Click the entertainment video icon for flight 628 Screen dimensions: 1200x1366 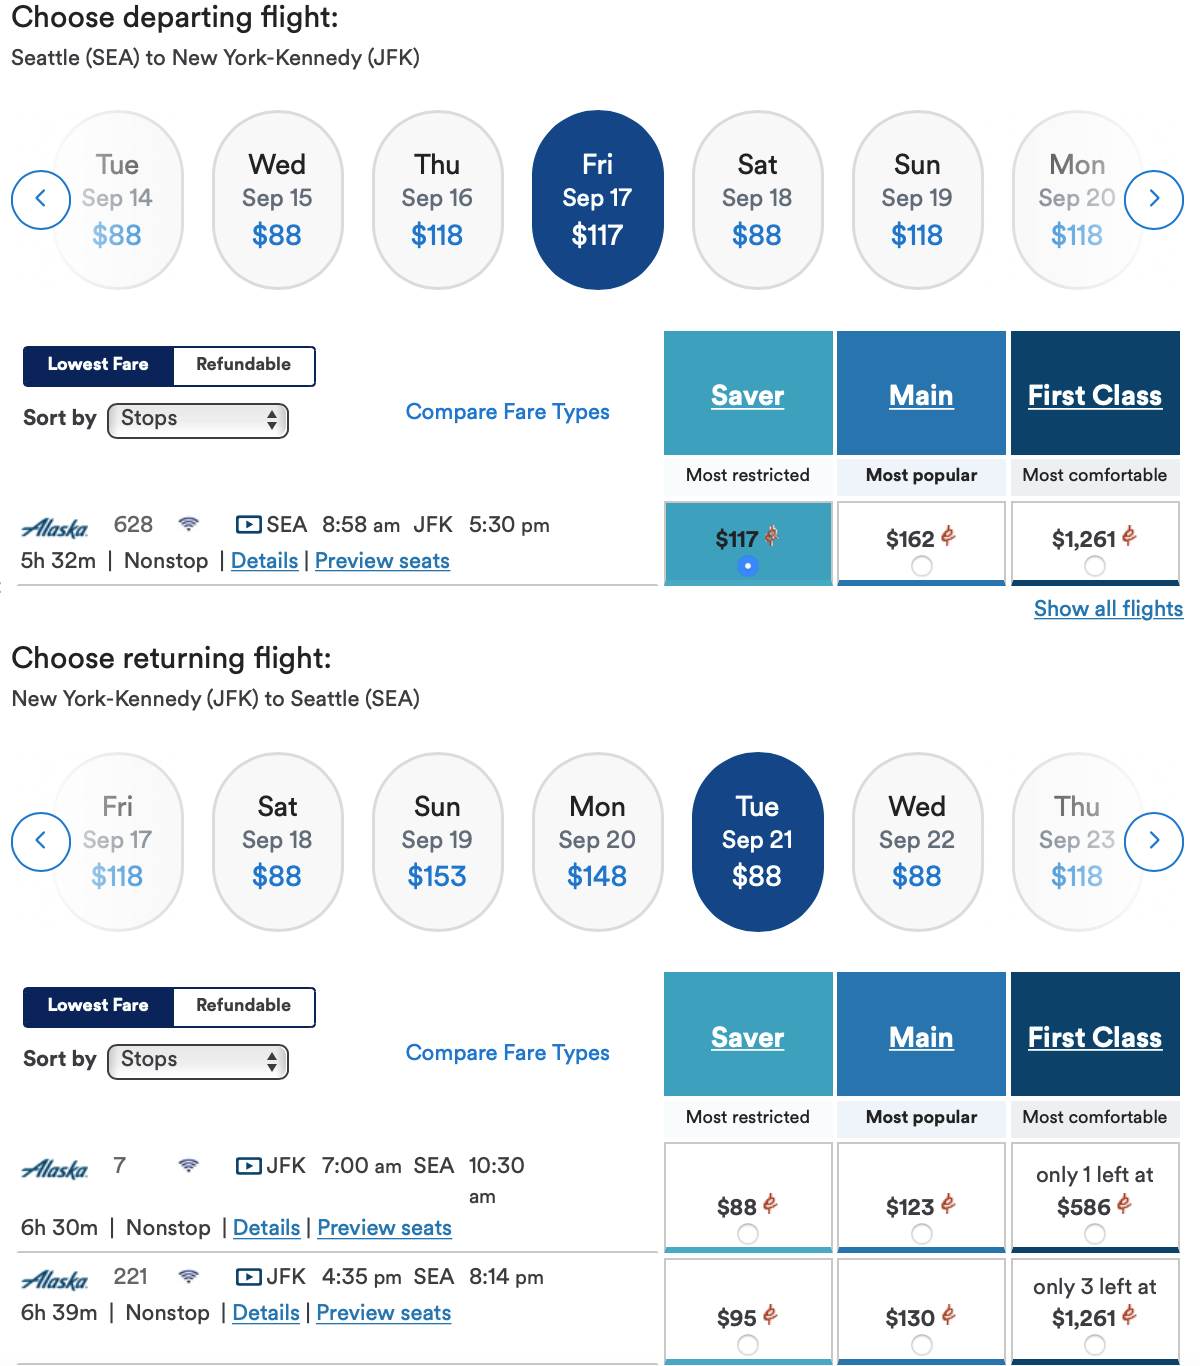pos(247,523)
